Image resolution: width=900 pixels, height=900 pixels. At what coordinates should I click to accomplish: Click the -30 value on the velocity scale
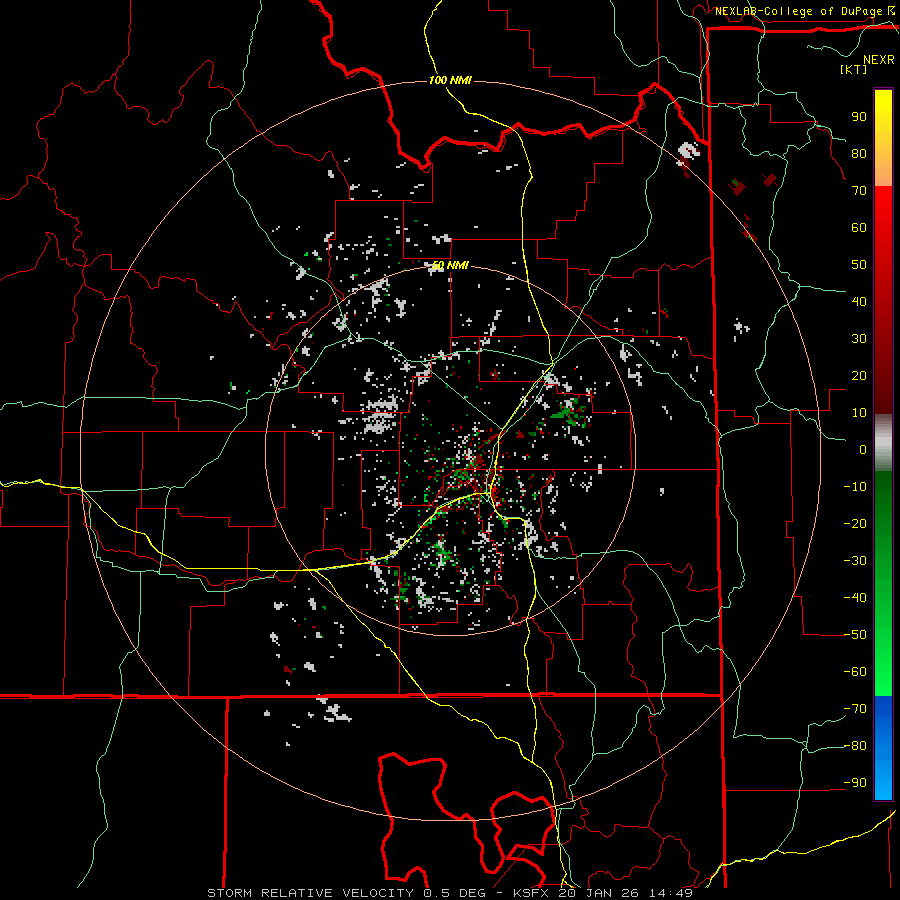point(855,561)
